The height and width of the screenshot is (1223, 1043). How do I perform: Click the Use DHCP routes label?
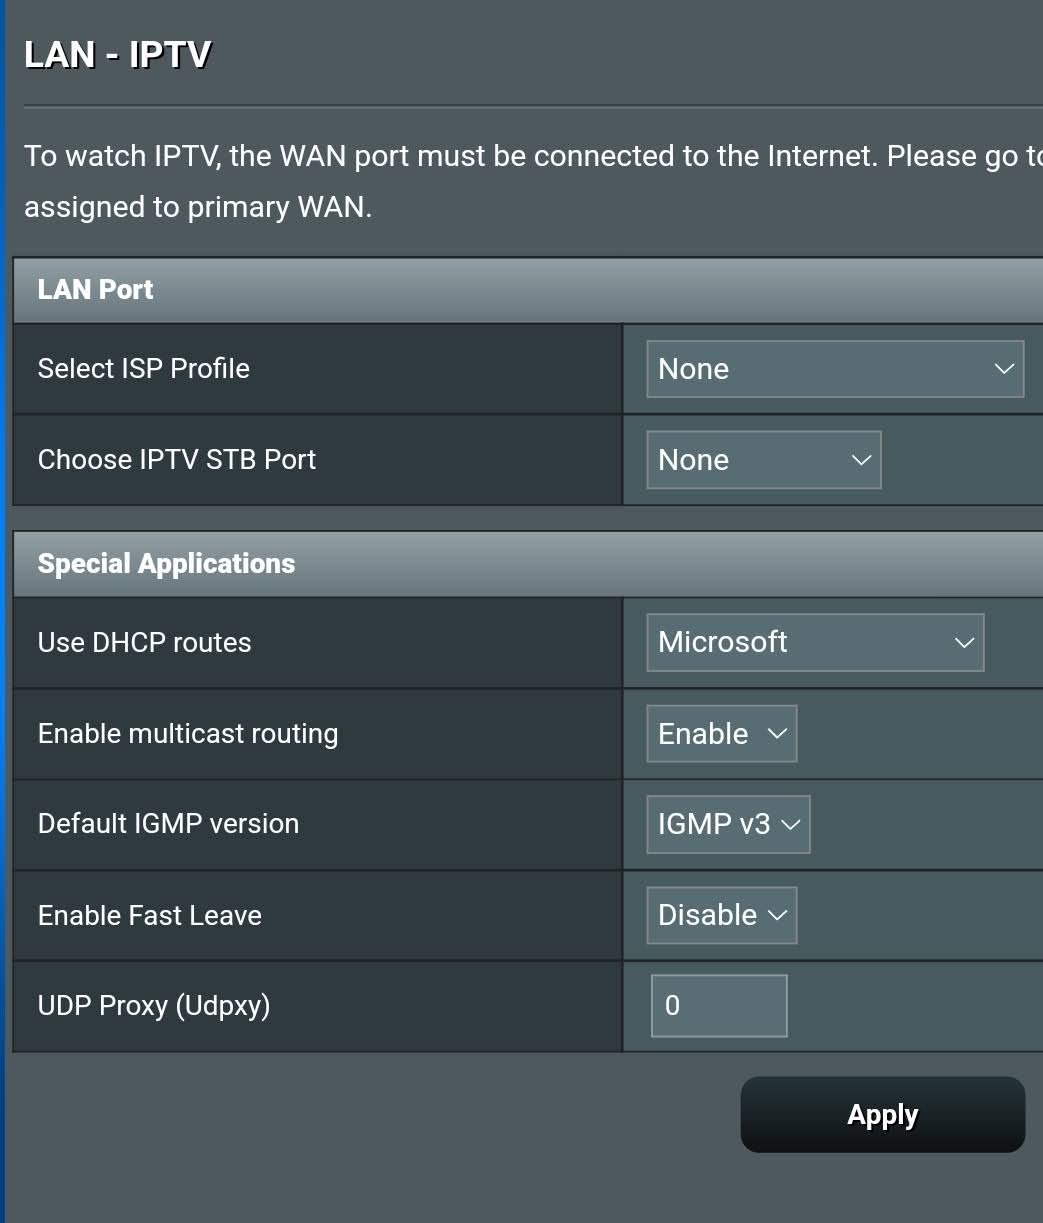[145, 642]
